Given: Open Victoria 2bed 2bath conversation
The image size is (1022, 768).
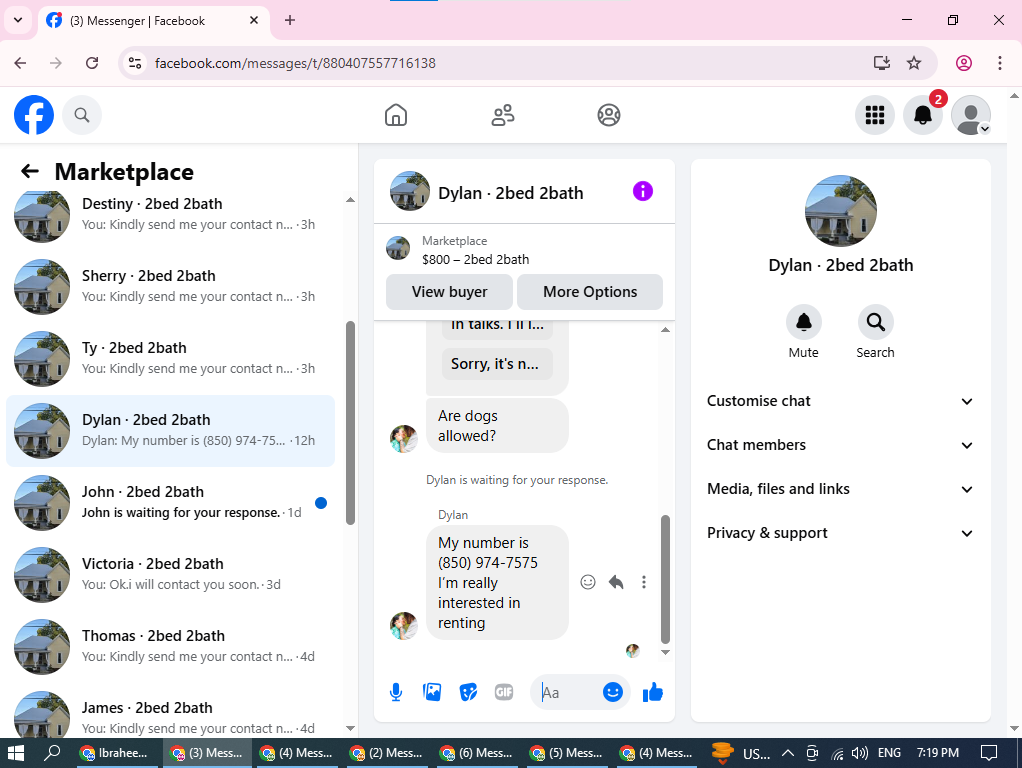Looking at the screenshot, I should (171, 574).
